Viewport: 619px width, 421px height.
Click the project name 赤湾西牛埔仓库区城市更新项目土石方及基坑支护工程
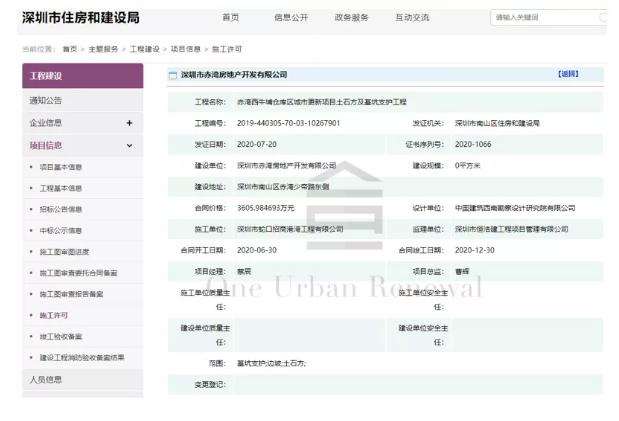[x=322, y=102]
